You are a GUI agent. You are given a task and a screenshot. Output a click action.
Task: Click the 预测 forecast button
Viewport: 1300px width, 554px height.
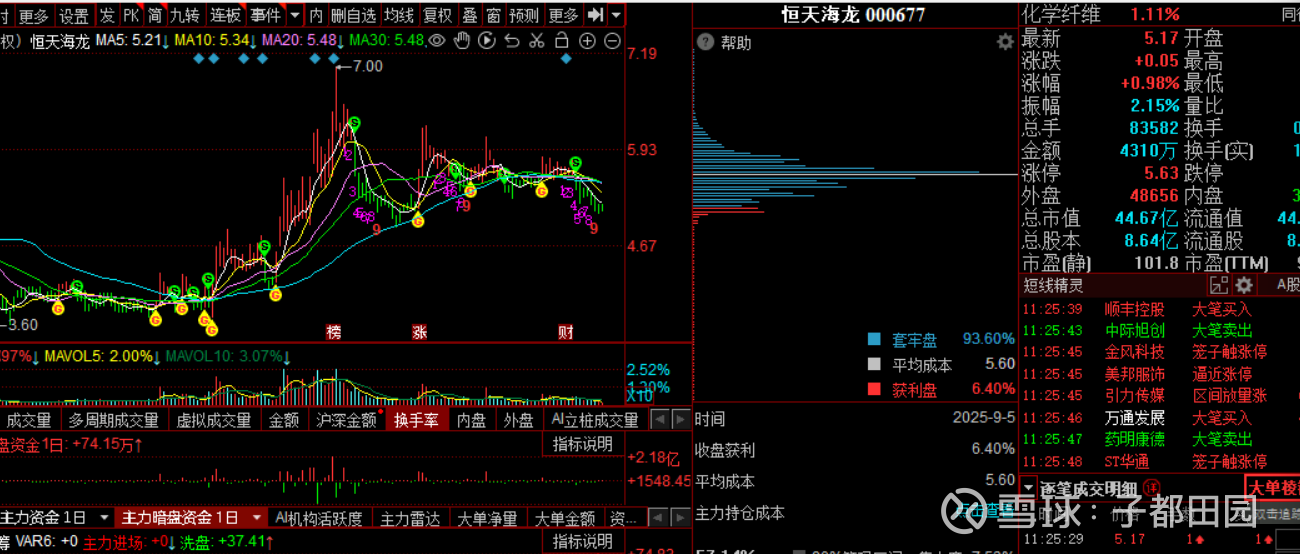pos(525,15)
